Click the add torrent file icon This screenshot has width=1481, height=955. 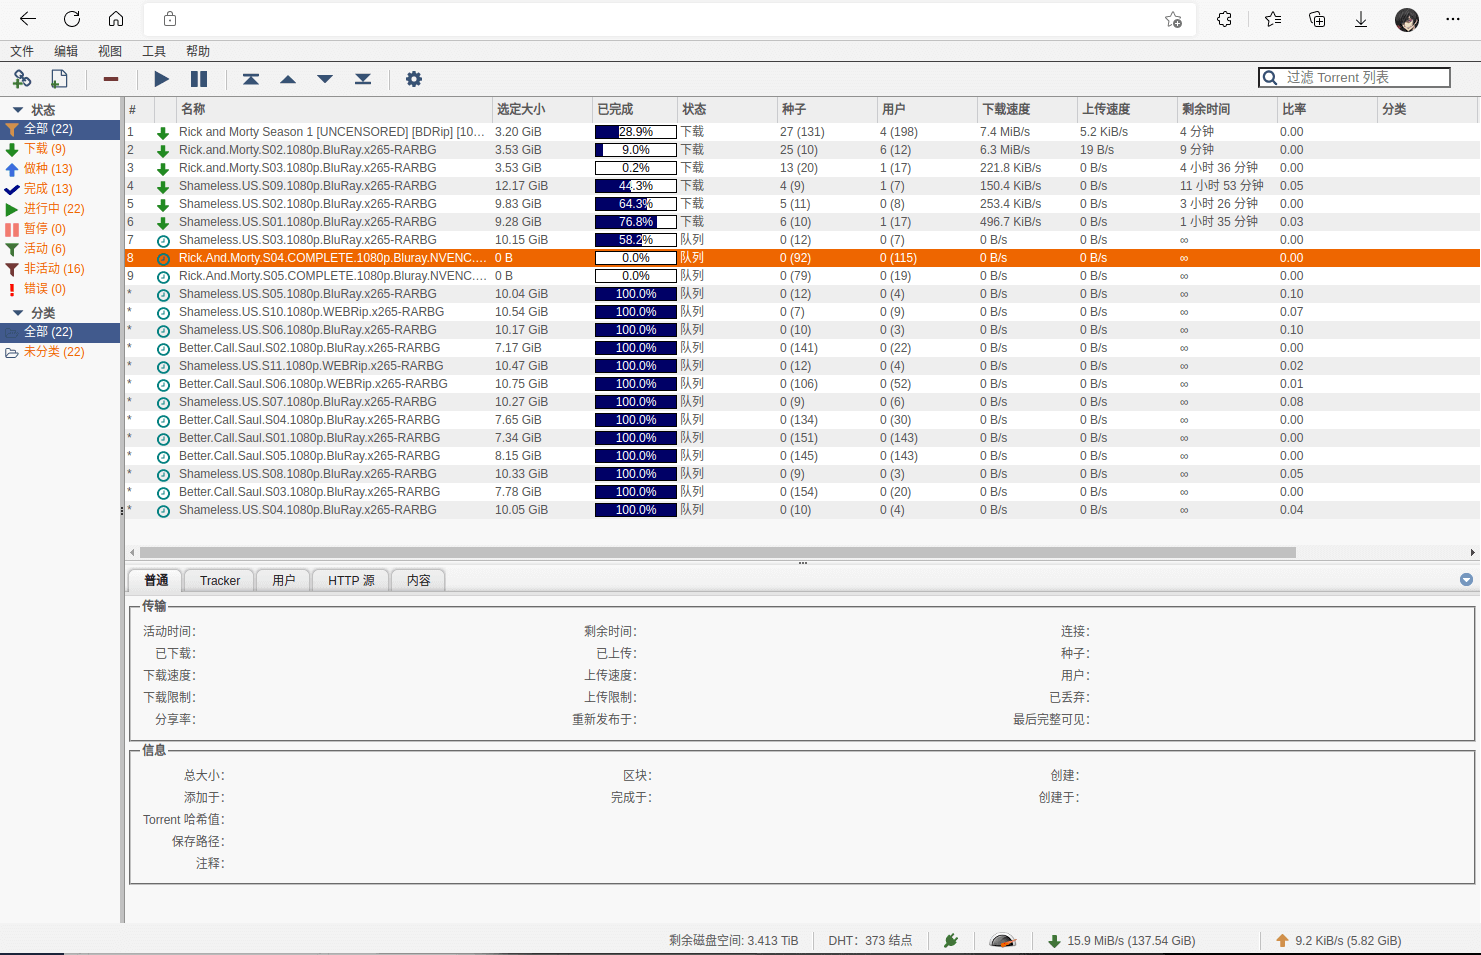(59, 79)
